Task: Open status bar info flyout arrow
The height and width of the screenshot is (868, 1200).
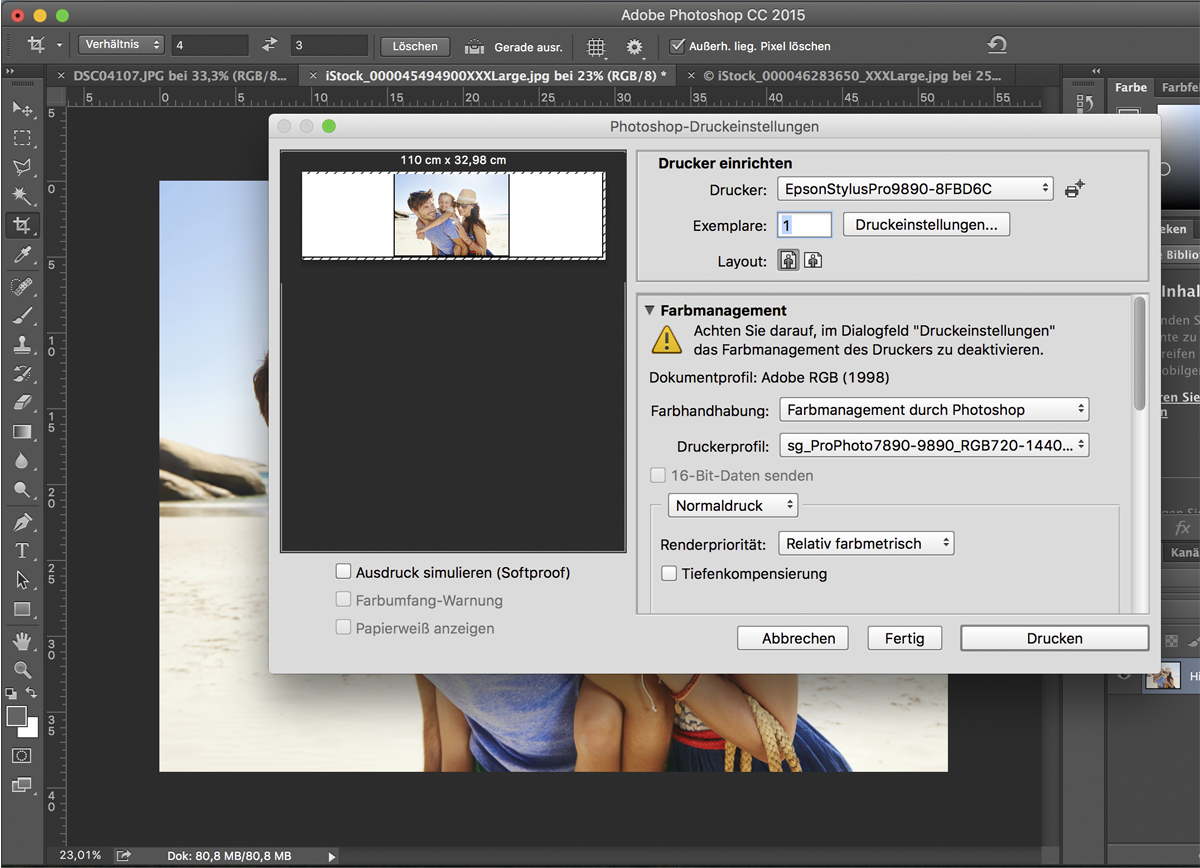Action: (x=332, y=856)
